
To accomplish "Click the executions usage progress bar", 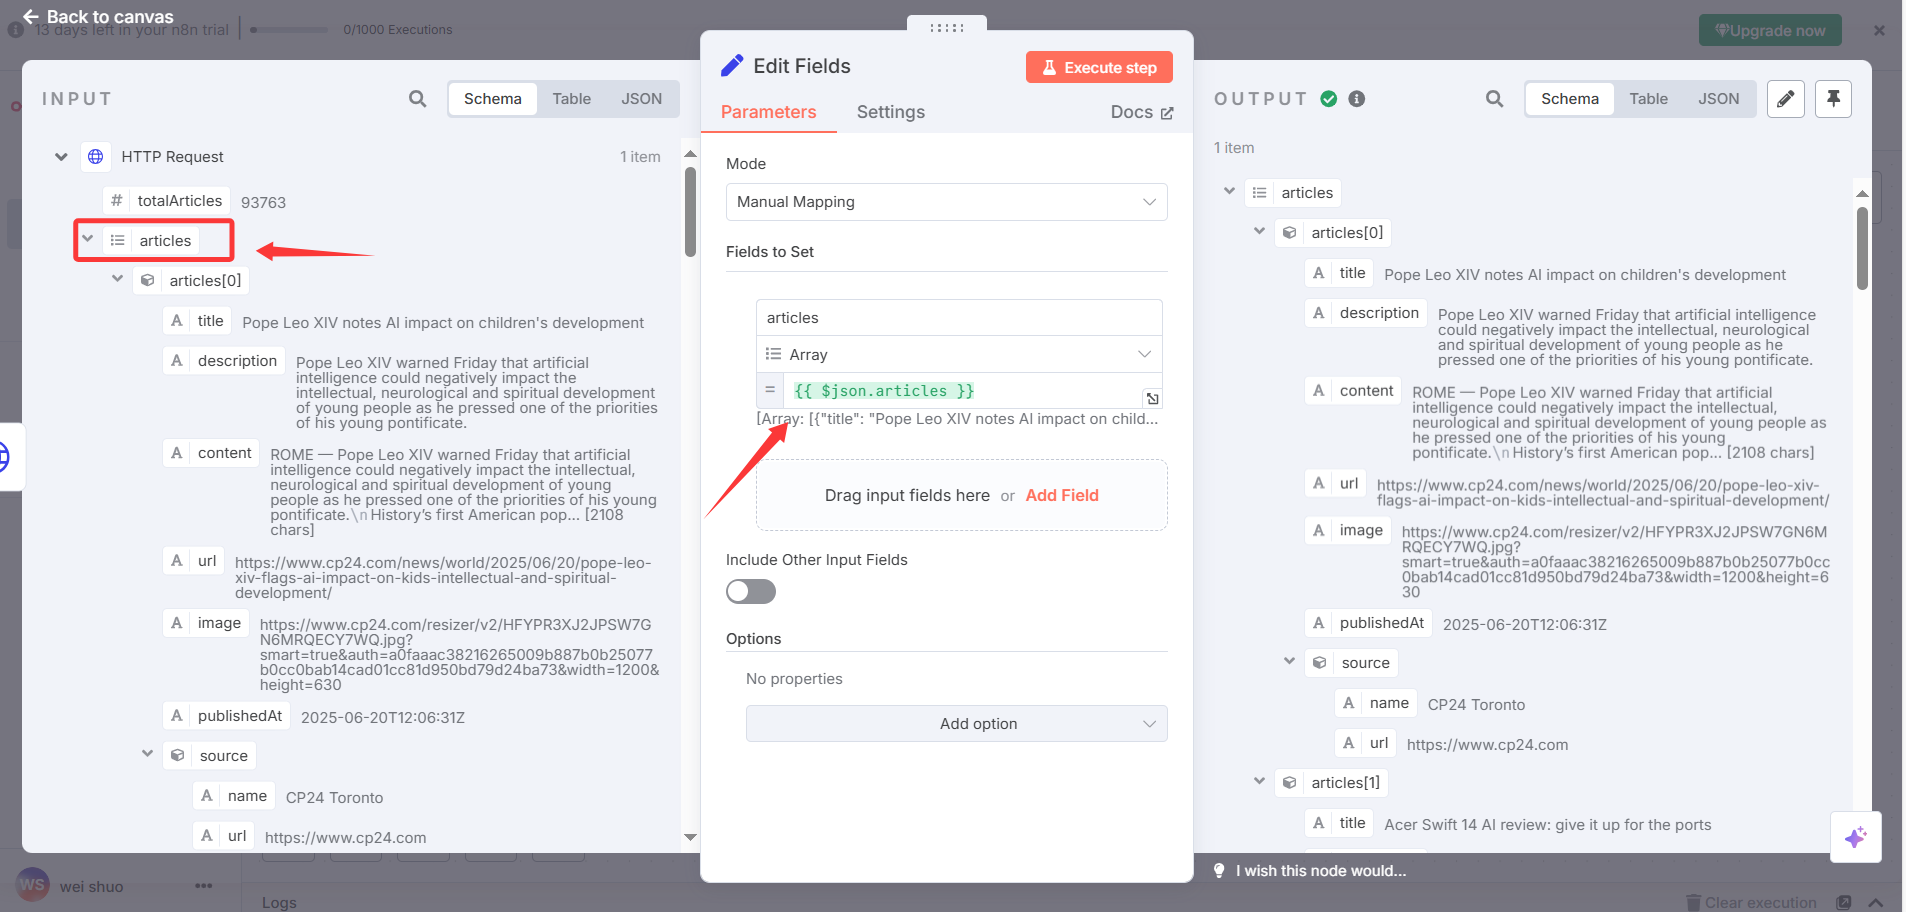I will tap(289, 30).
